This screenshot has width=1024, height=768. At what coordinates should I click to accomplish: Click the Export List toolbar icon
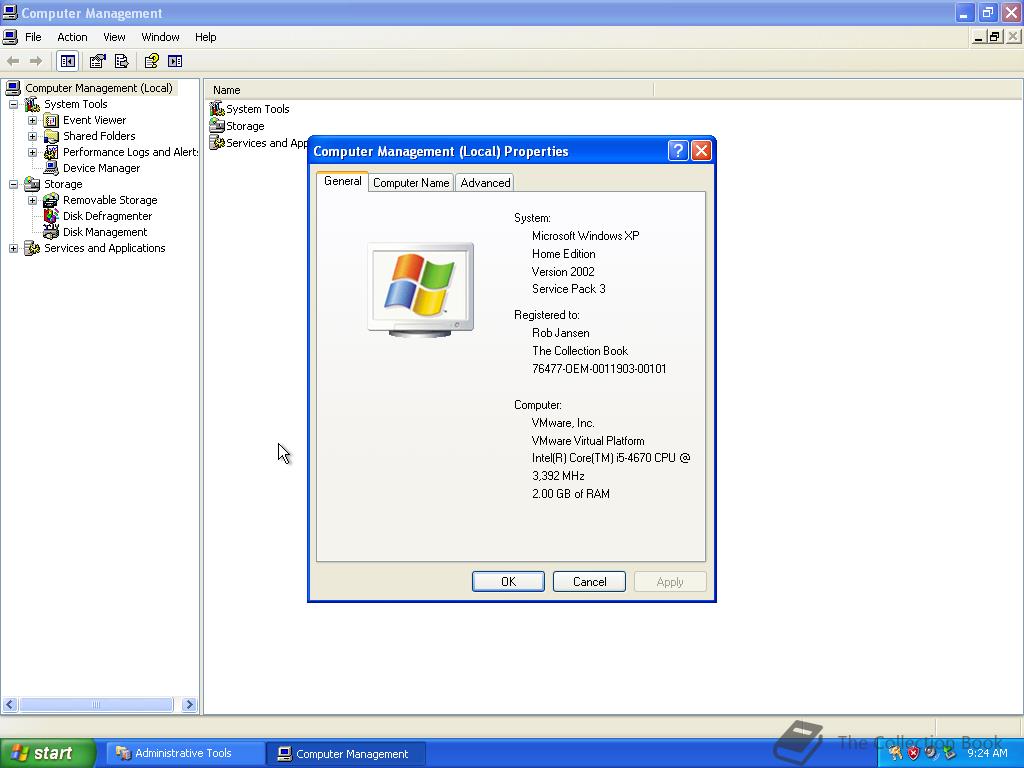(x=121, y=61)
